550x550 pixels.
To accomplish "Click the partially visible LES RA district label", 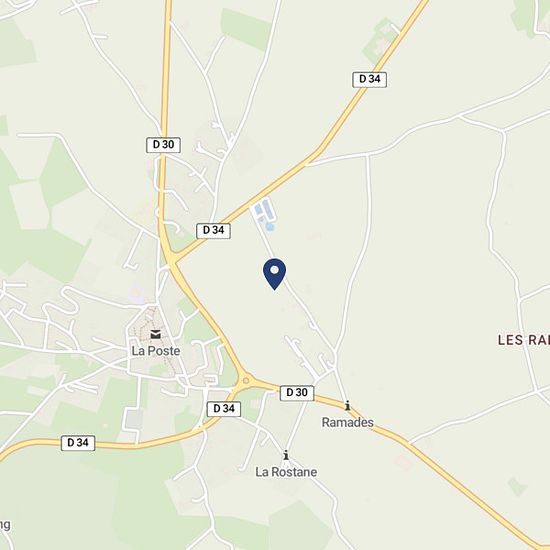I will tap(524, 340).
